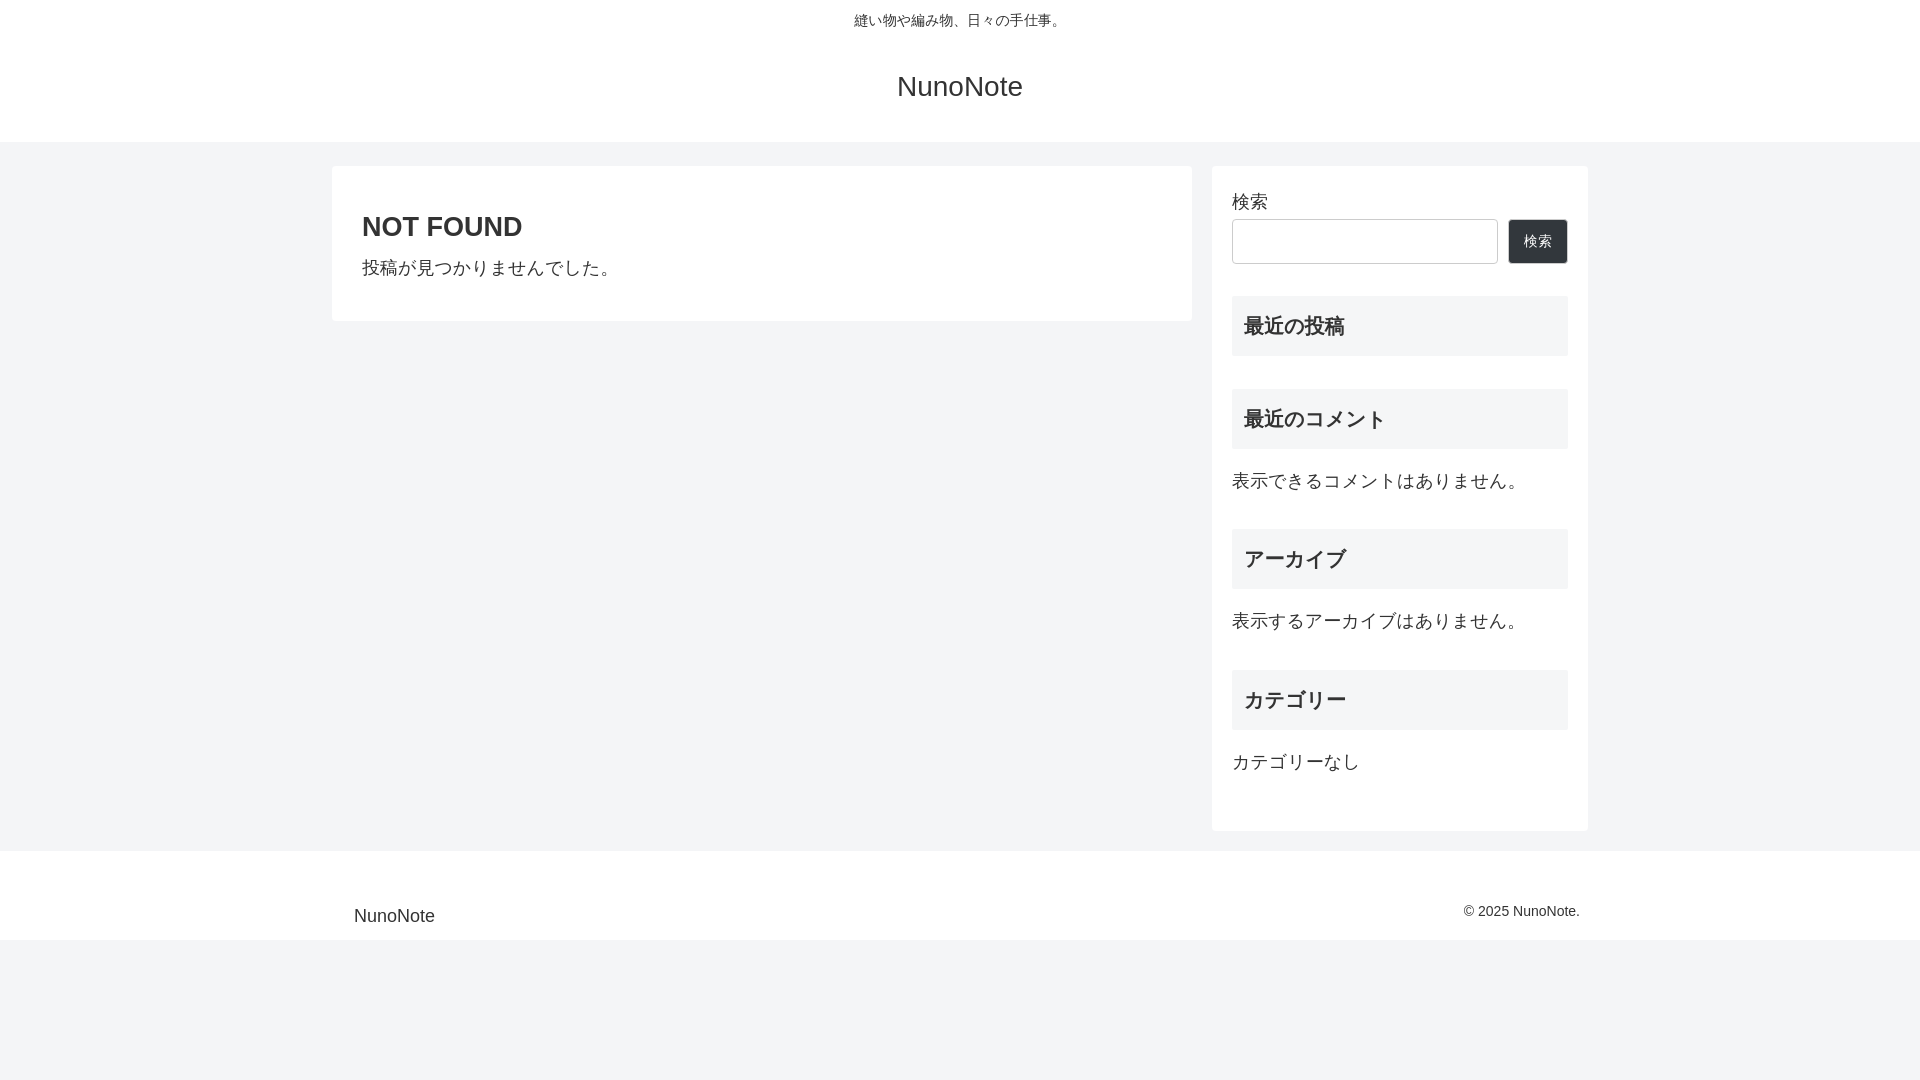Click the tagline 縫い物や編み物、日々の手仕事
The width and height of the screenshot is (1920, 1080).
pos(959,20)
